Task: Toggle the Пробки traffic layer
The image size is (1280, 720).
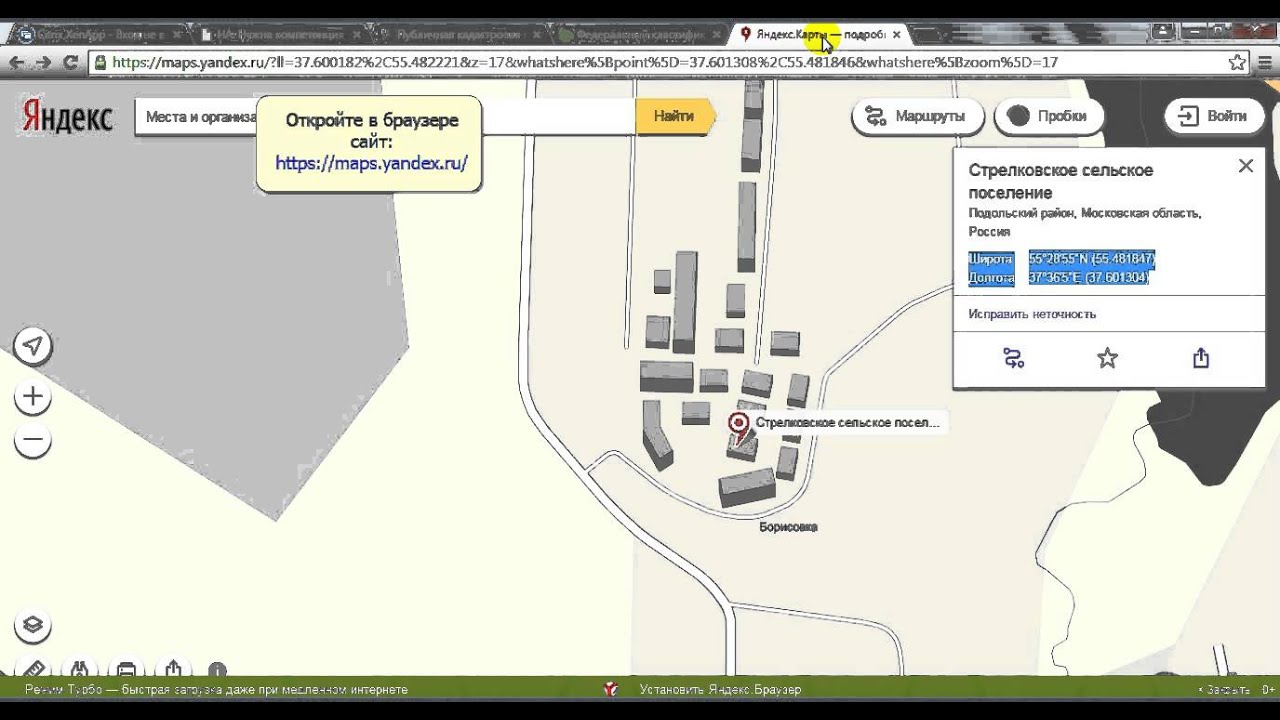Action: click(1048, 116)
